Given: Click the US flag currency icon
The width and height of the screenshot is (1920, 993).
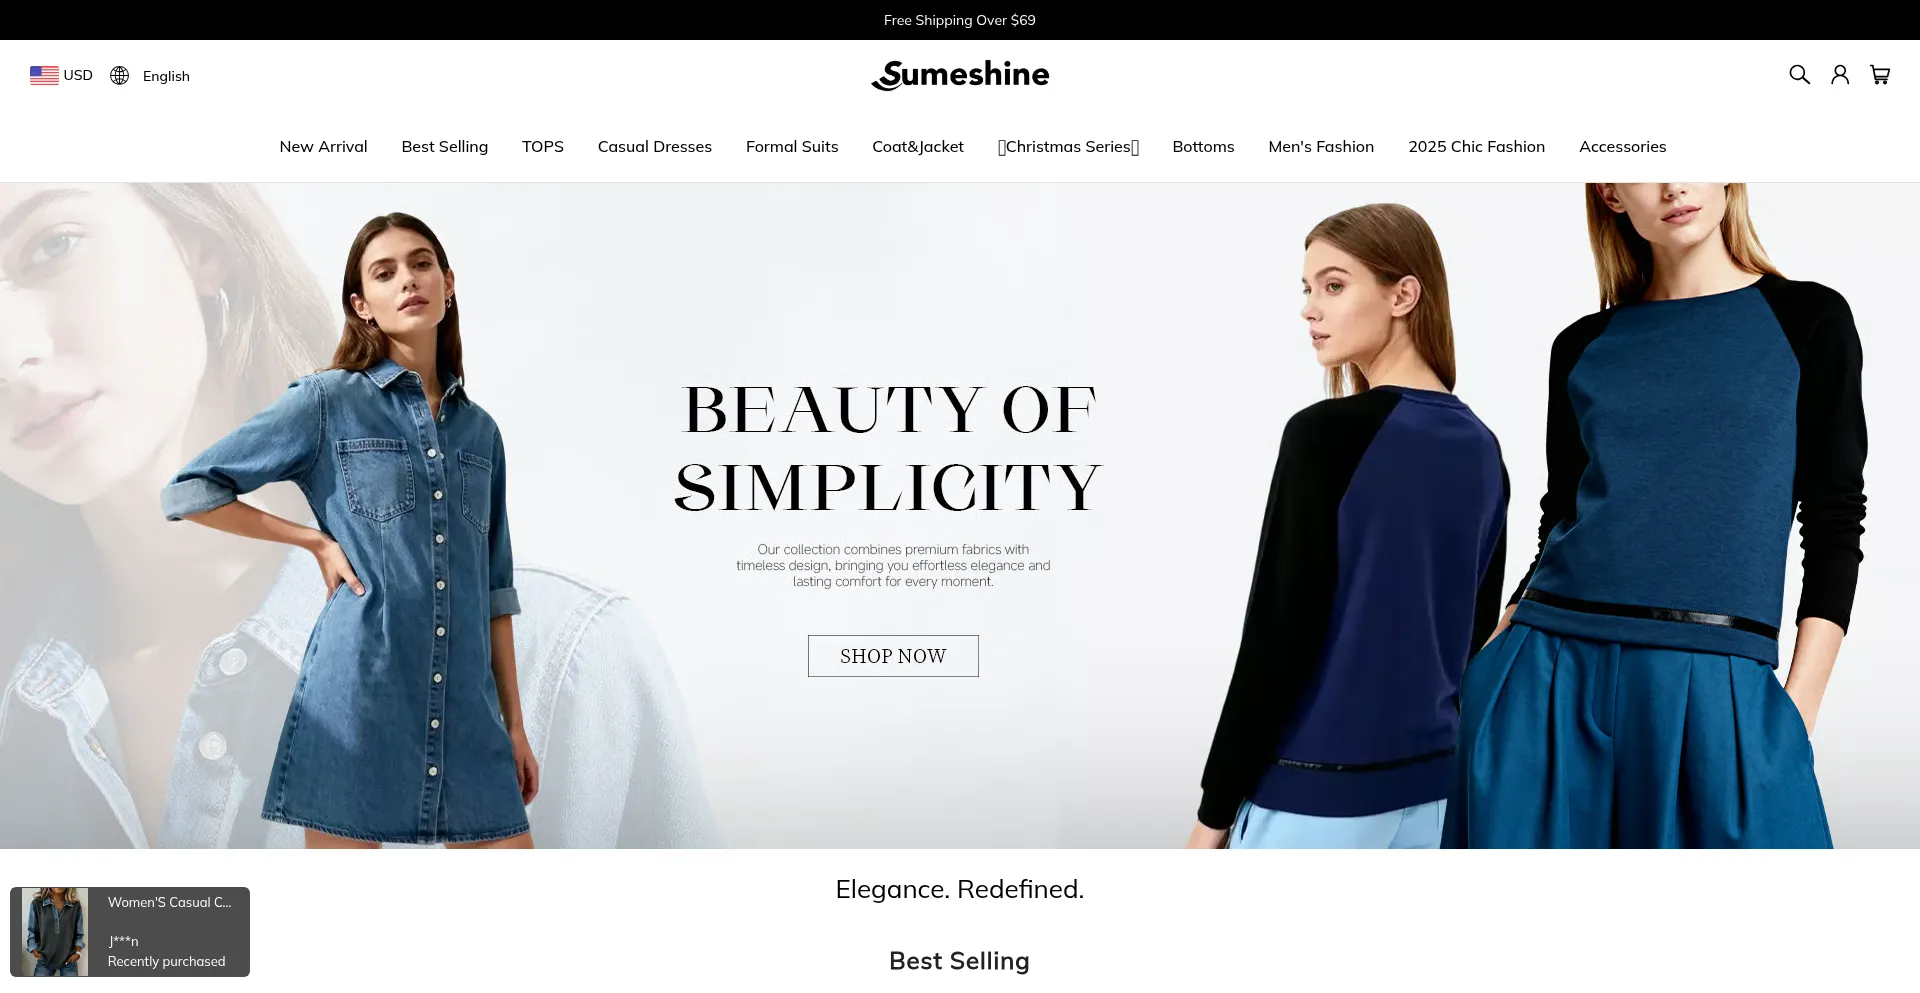Looking at the screenshot, I should 44,75.
